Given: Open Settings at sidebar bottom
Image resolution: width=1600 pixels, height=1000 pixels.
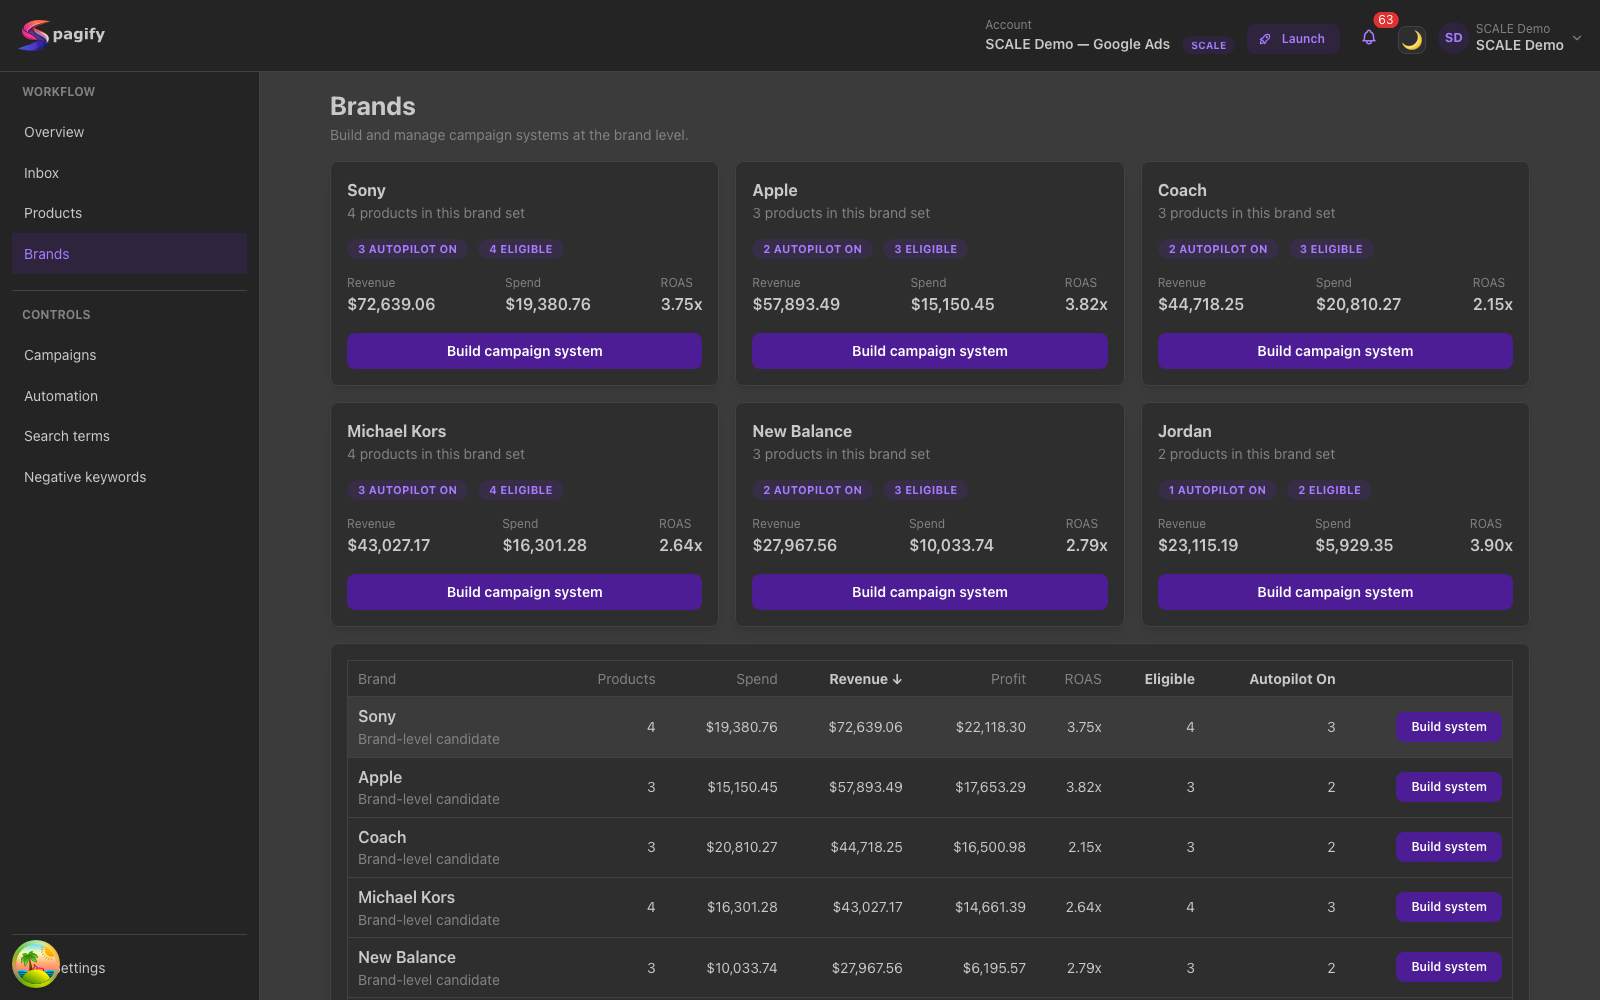Looking at the screenshot, I should coord(129,968).
